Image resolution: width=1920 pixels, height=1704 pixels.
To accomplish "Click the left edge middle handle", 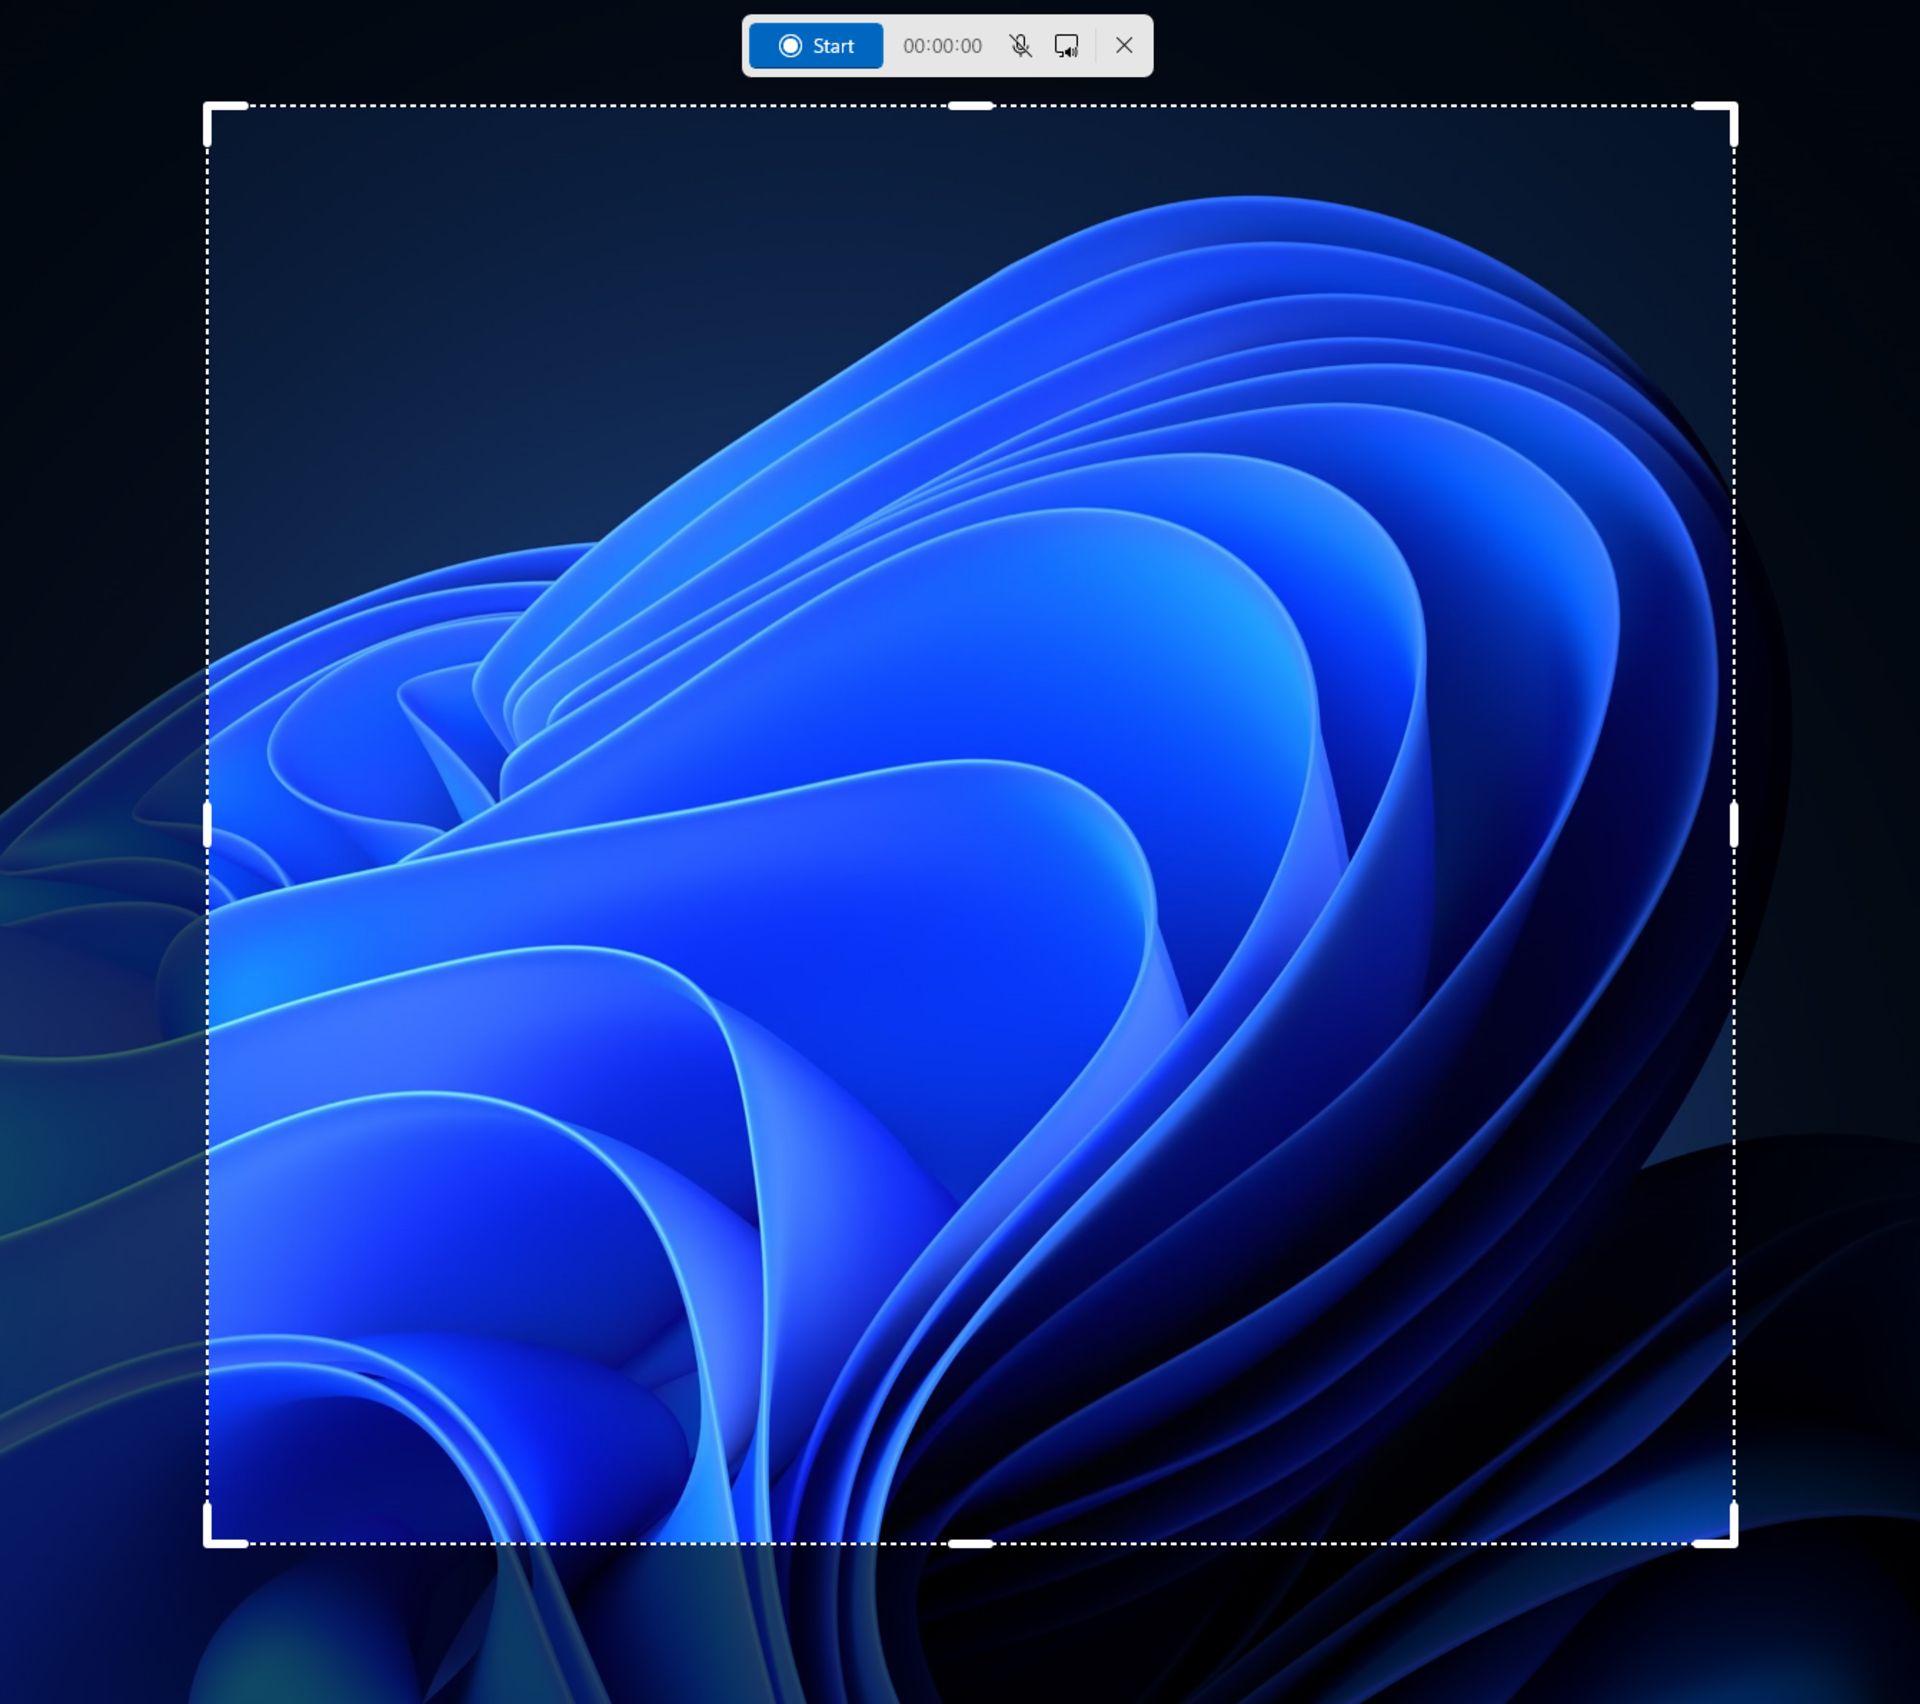I will 207,825.
